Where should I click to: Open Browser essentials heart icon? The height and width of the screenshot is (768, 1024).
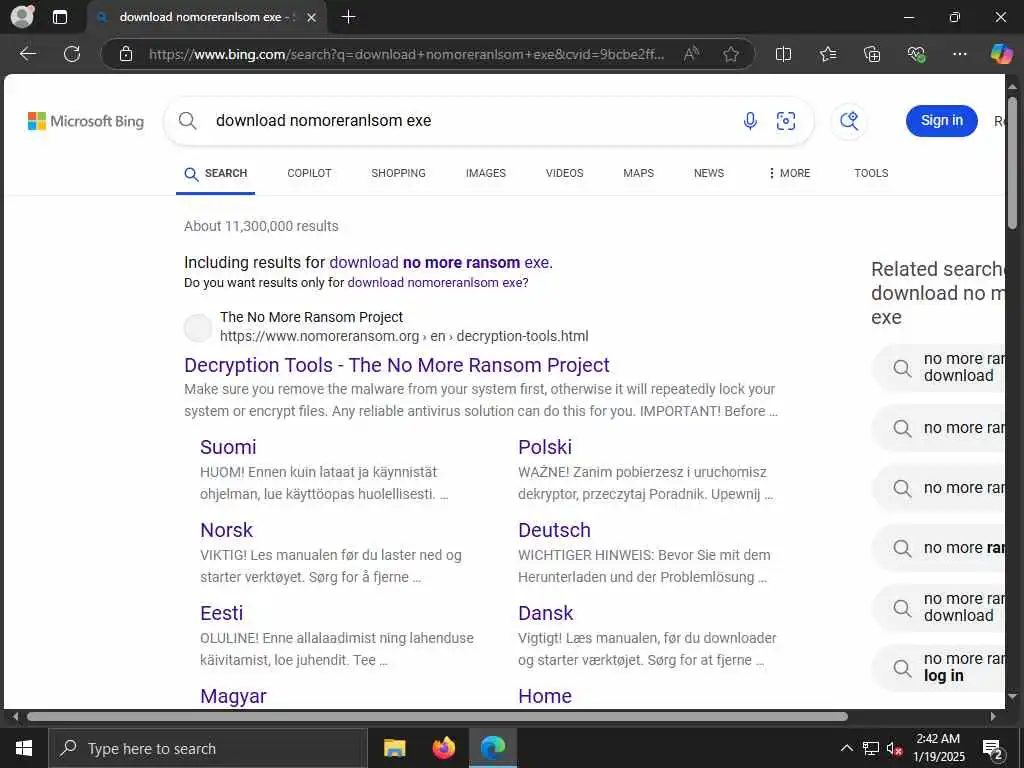(x=916, y=54)
